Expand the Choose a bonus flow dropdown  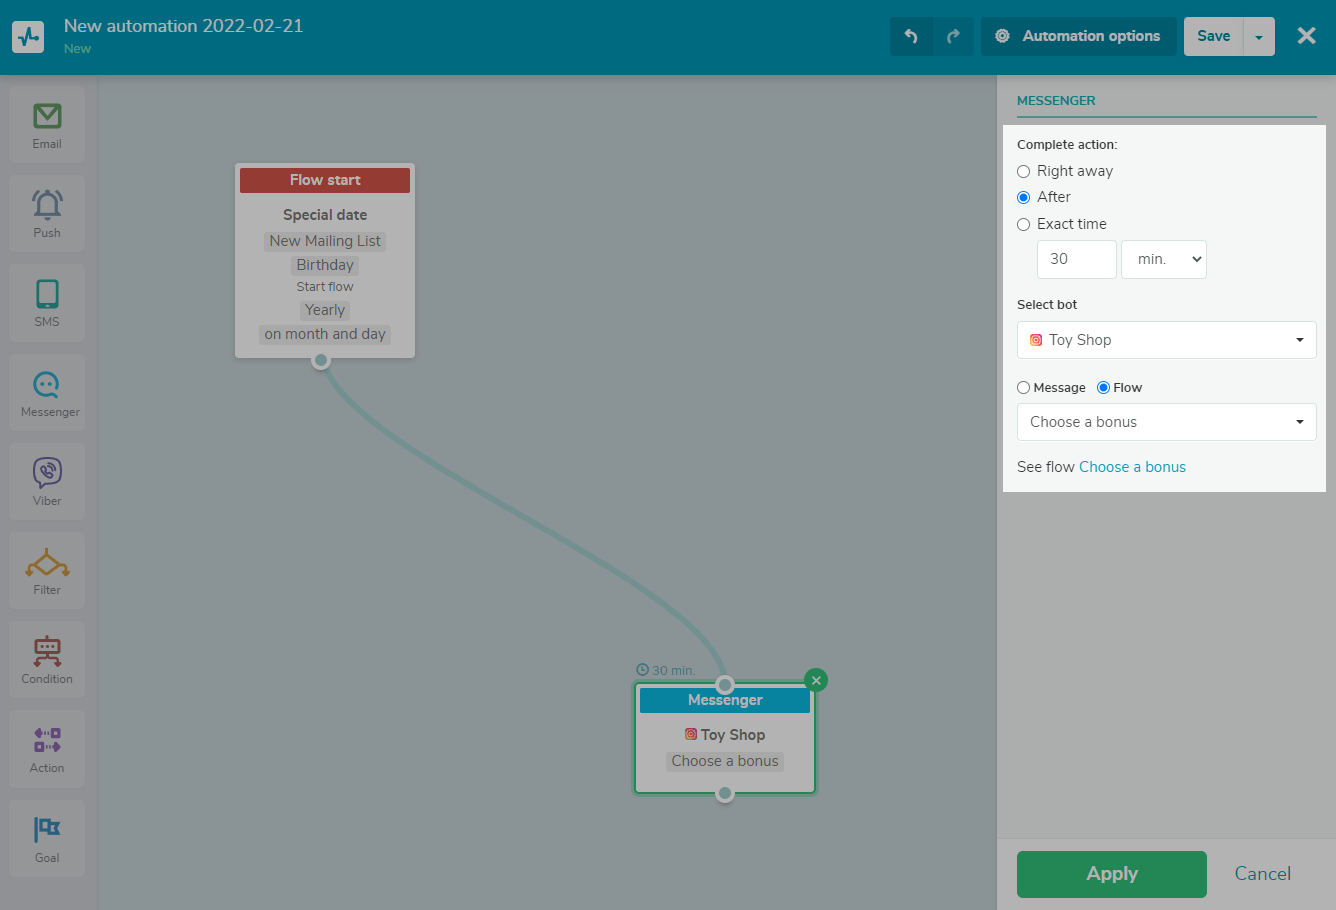click(1166, 421)
